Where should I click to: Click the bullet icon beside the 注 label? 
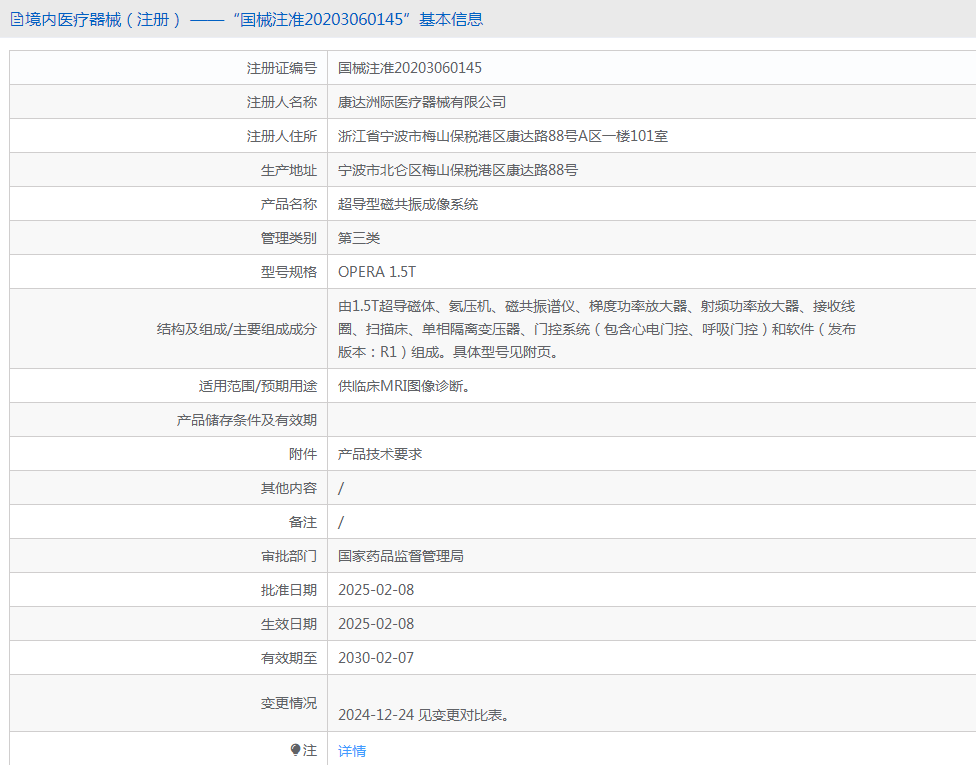[x=295, y=749]
